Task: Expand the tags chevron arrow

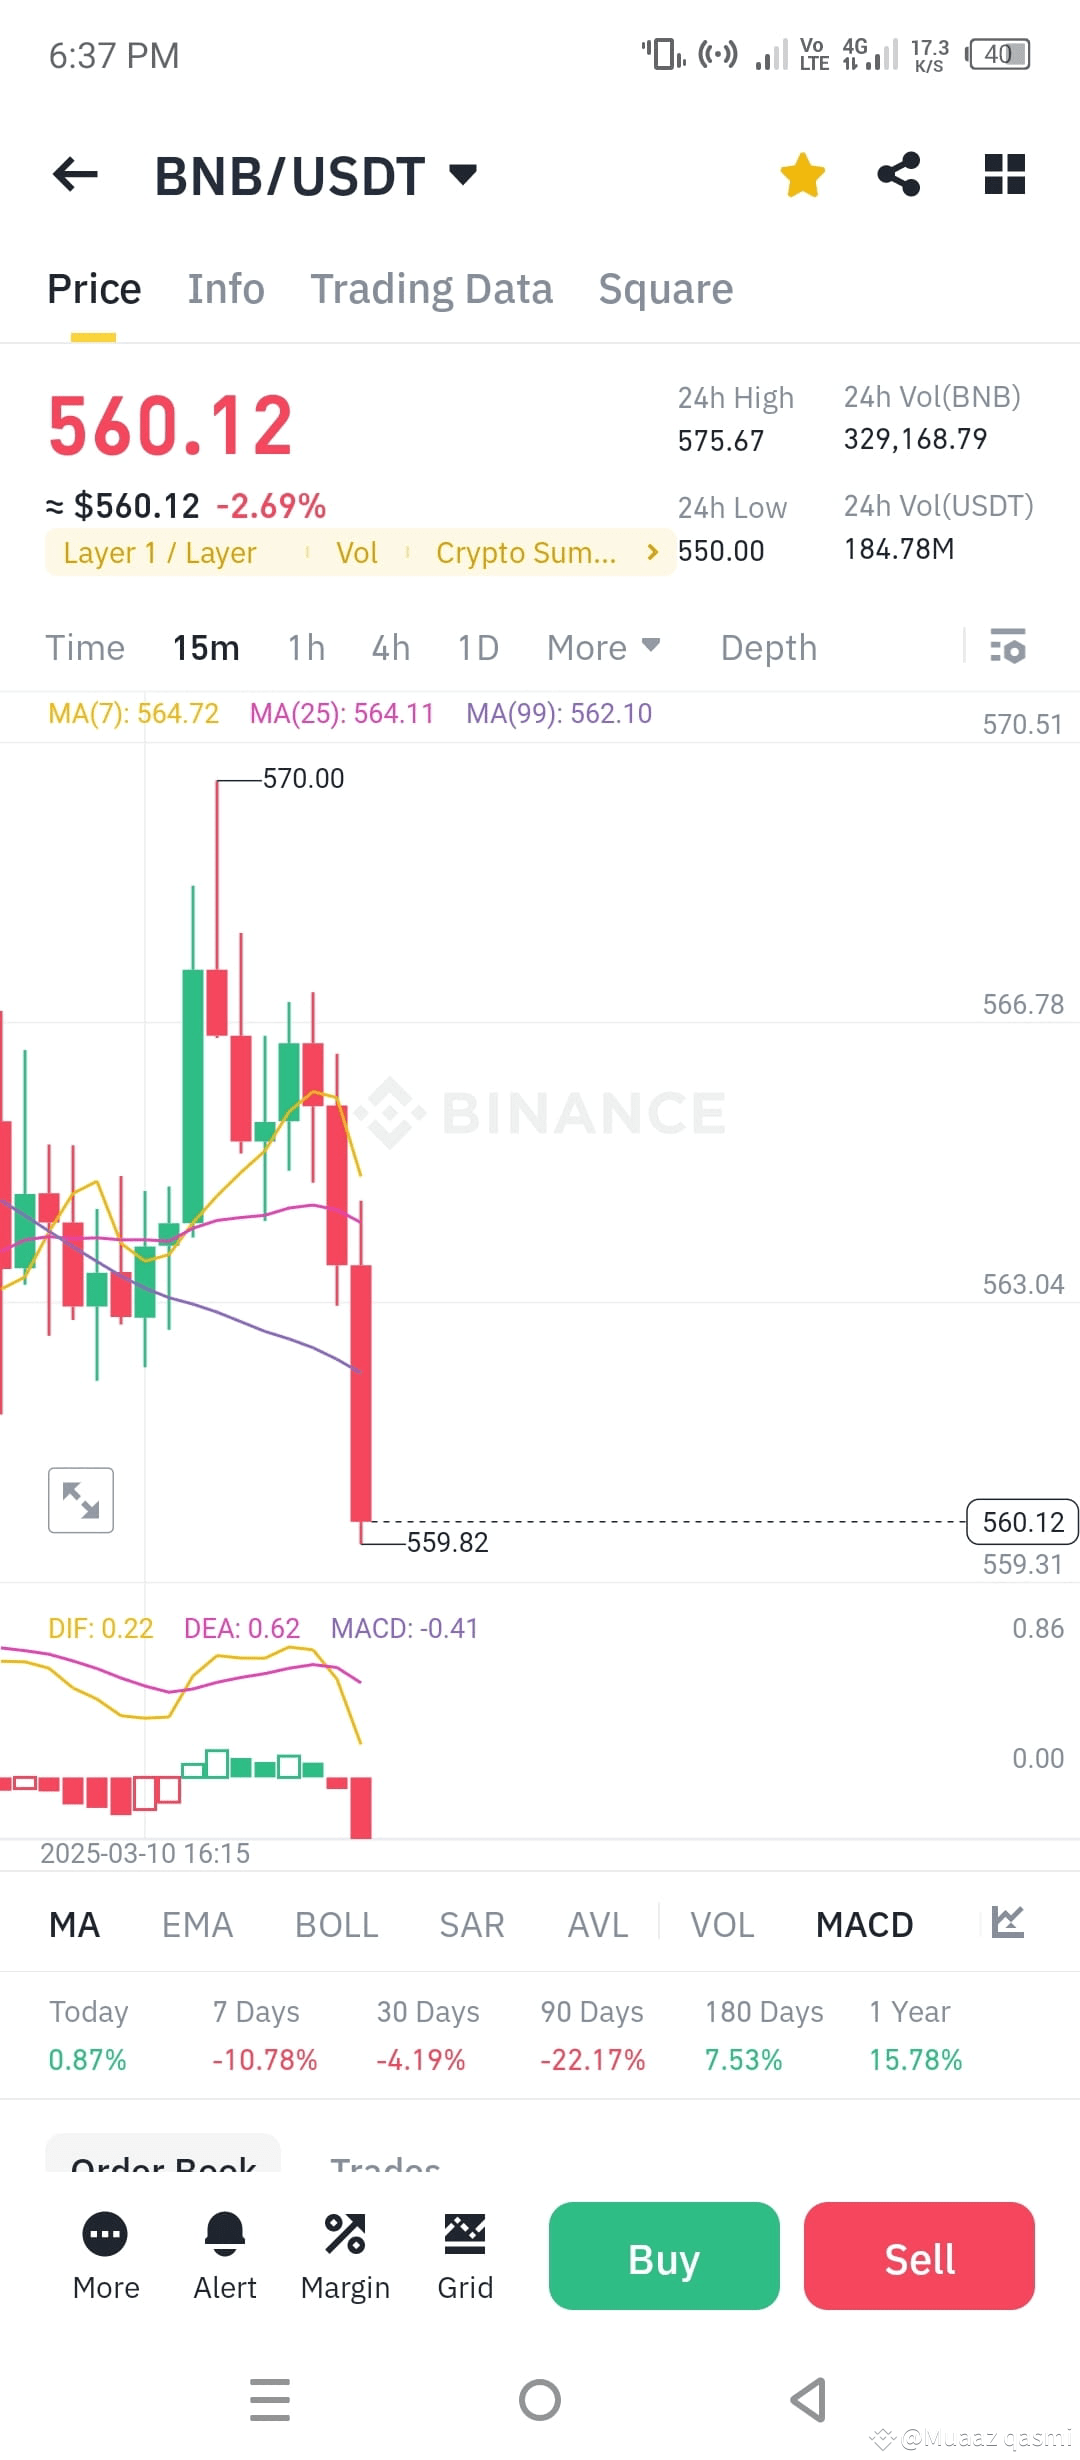Action: 653,552
